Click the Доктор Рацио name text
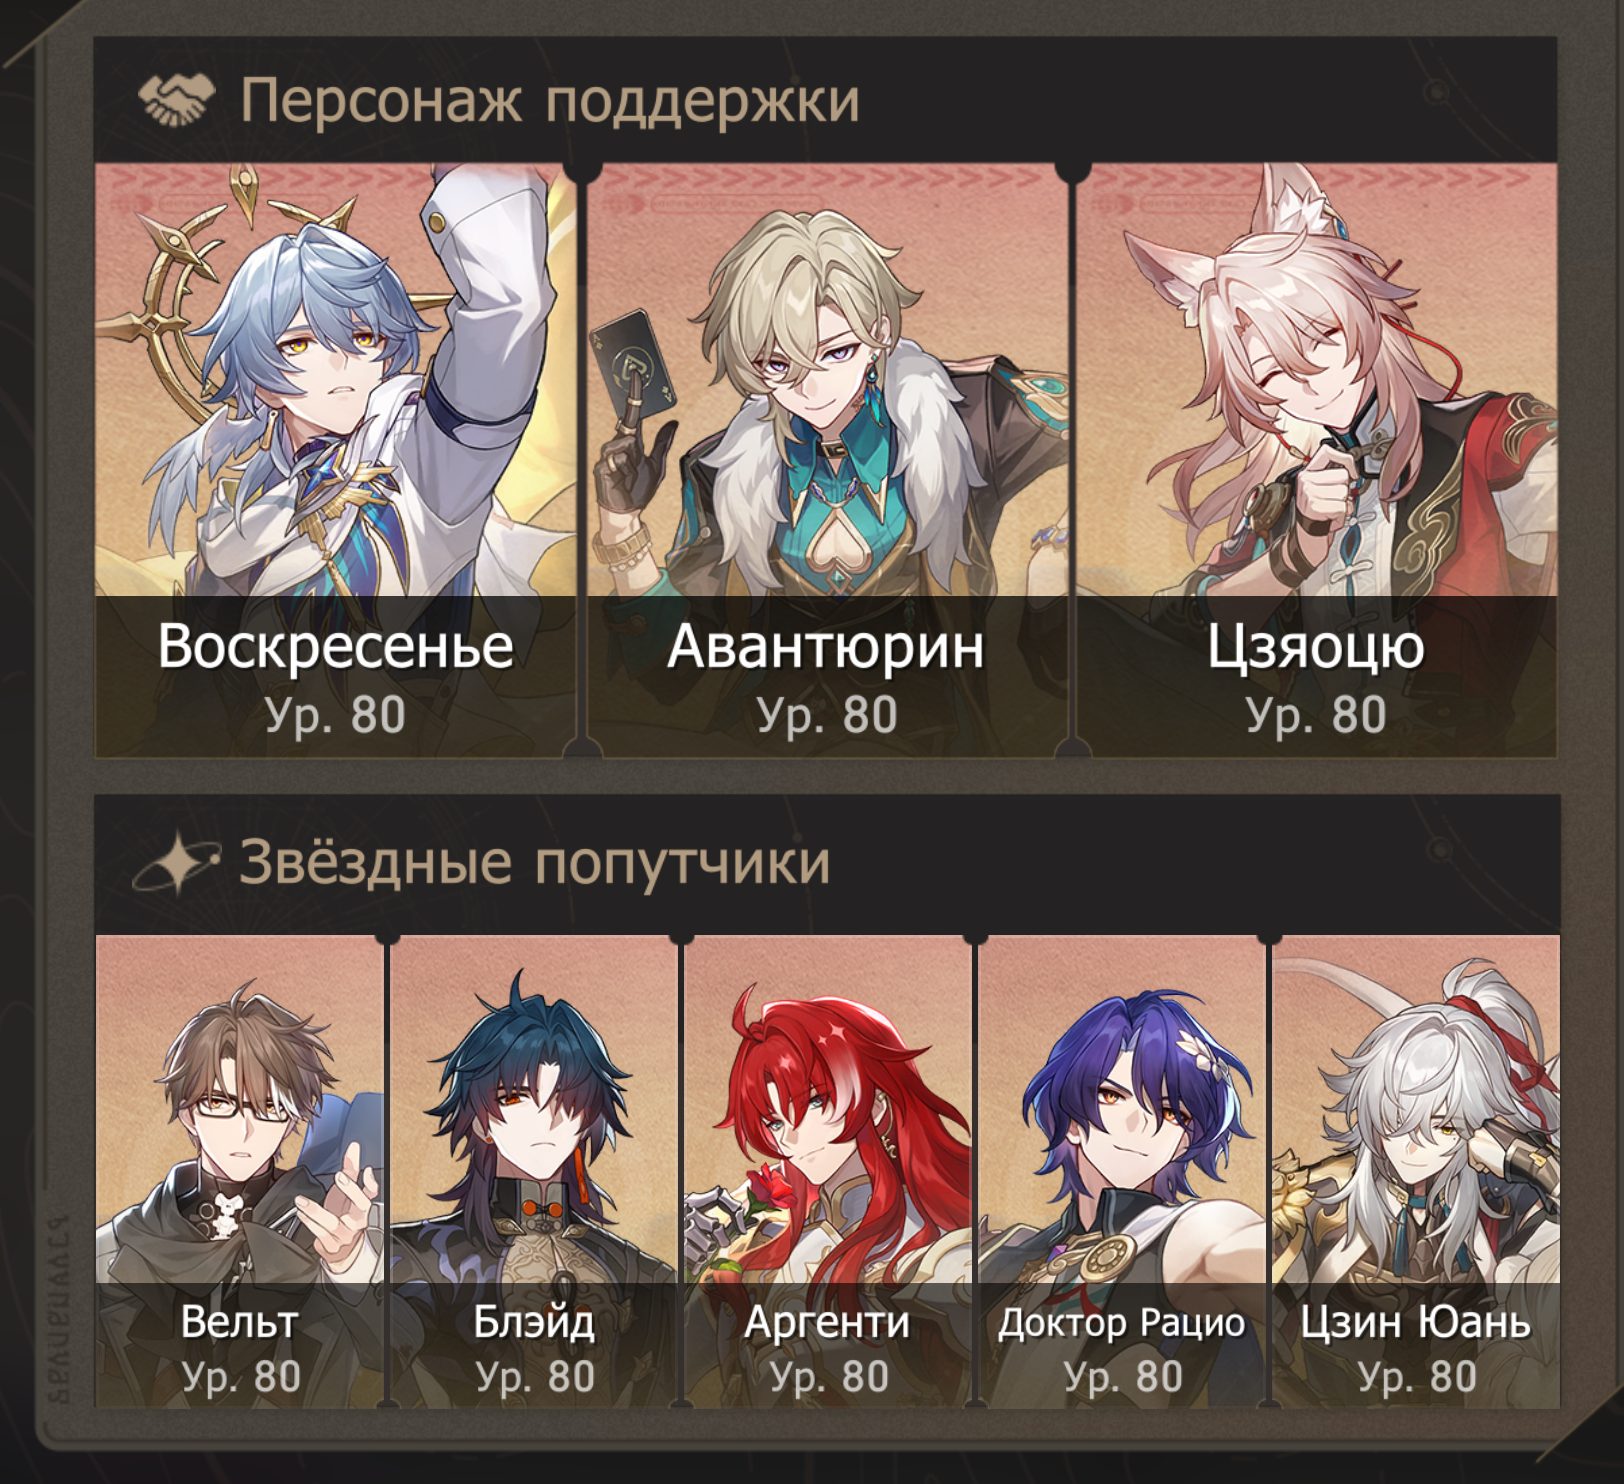 [x=1122, y=1323]
